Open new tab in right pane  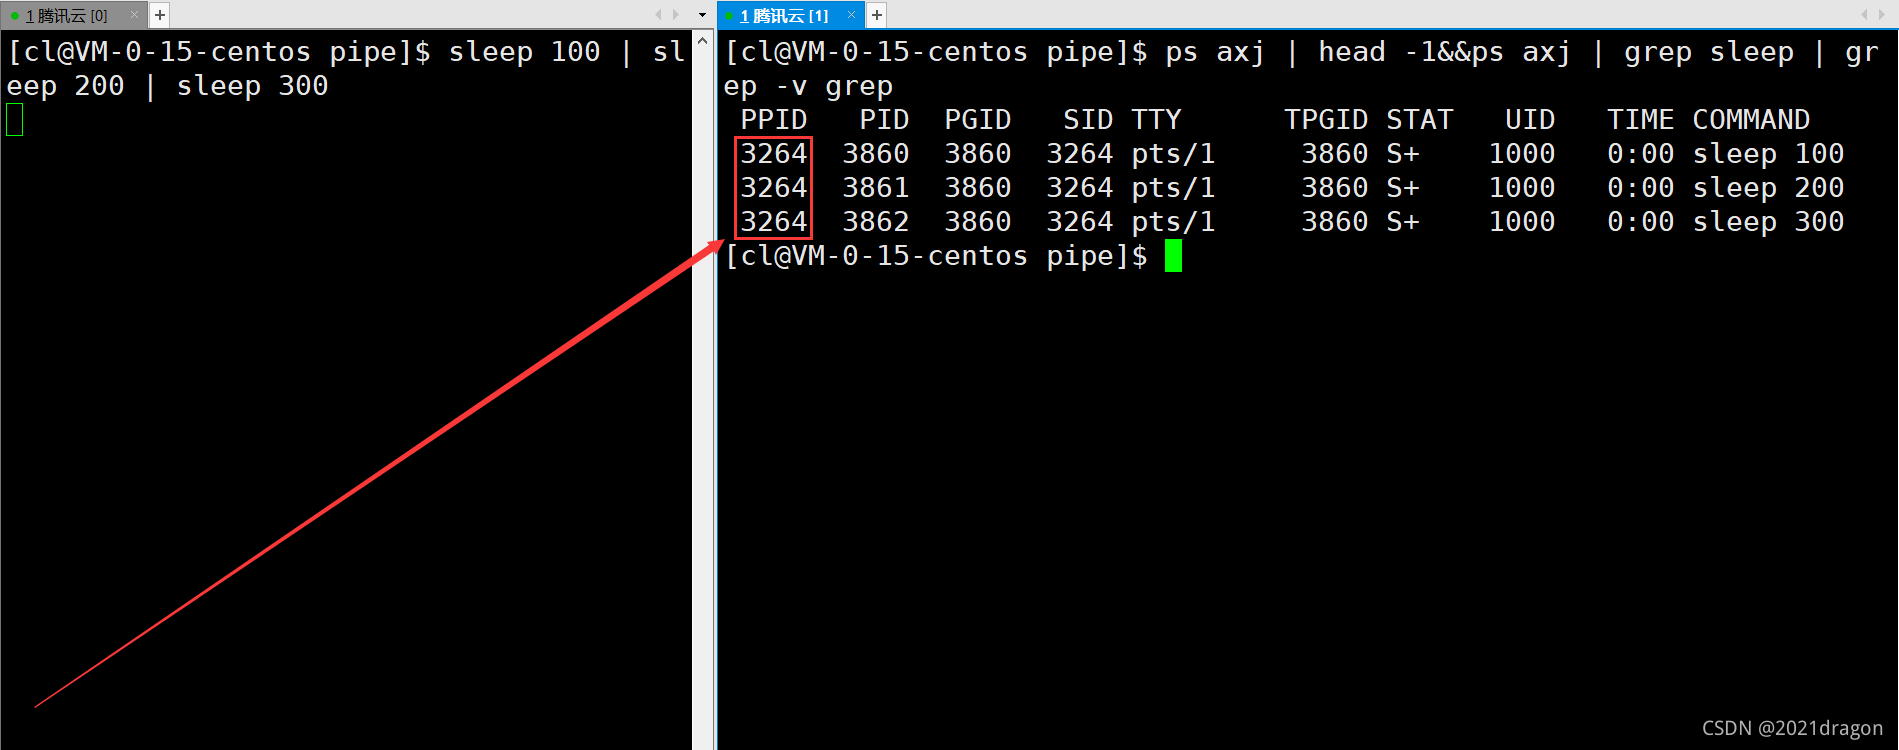pyautogui.click(x=877, y=15)
